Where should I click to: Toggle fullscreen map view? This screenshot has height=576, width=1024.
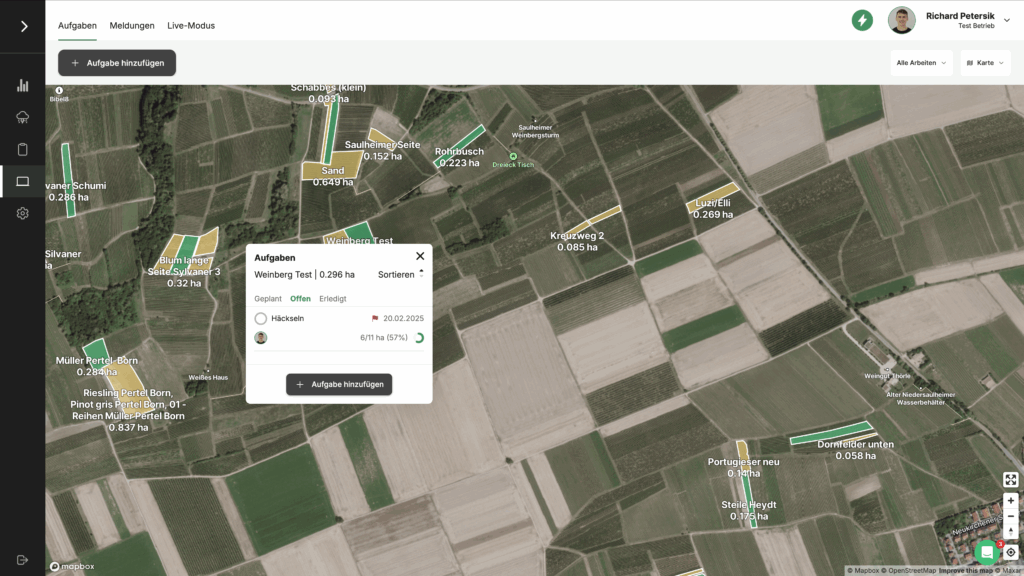point(1010,480)
